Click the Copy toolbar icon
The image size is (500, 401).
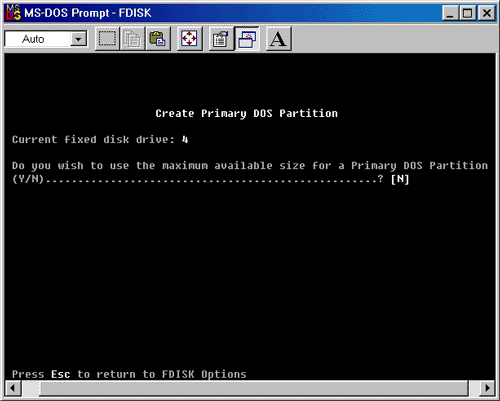coord(132,39)
